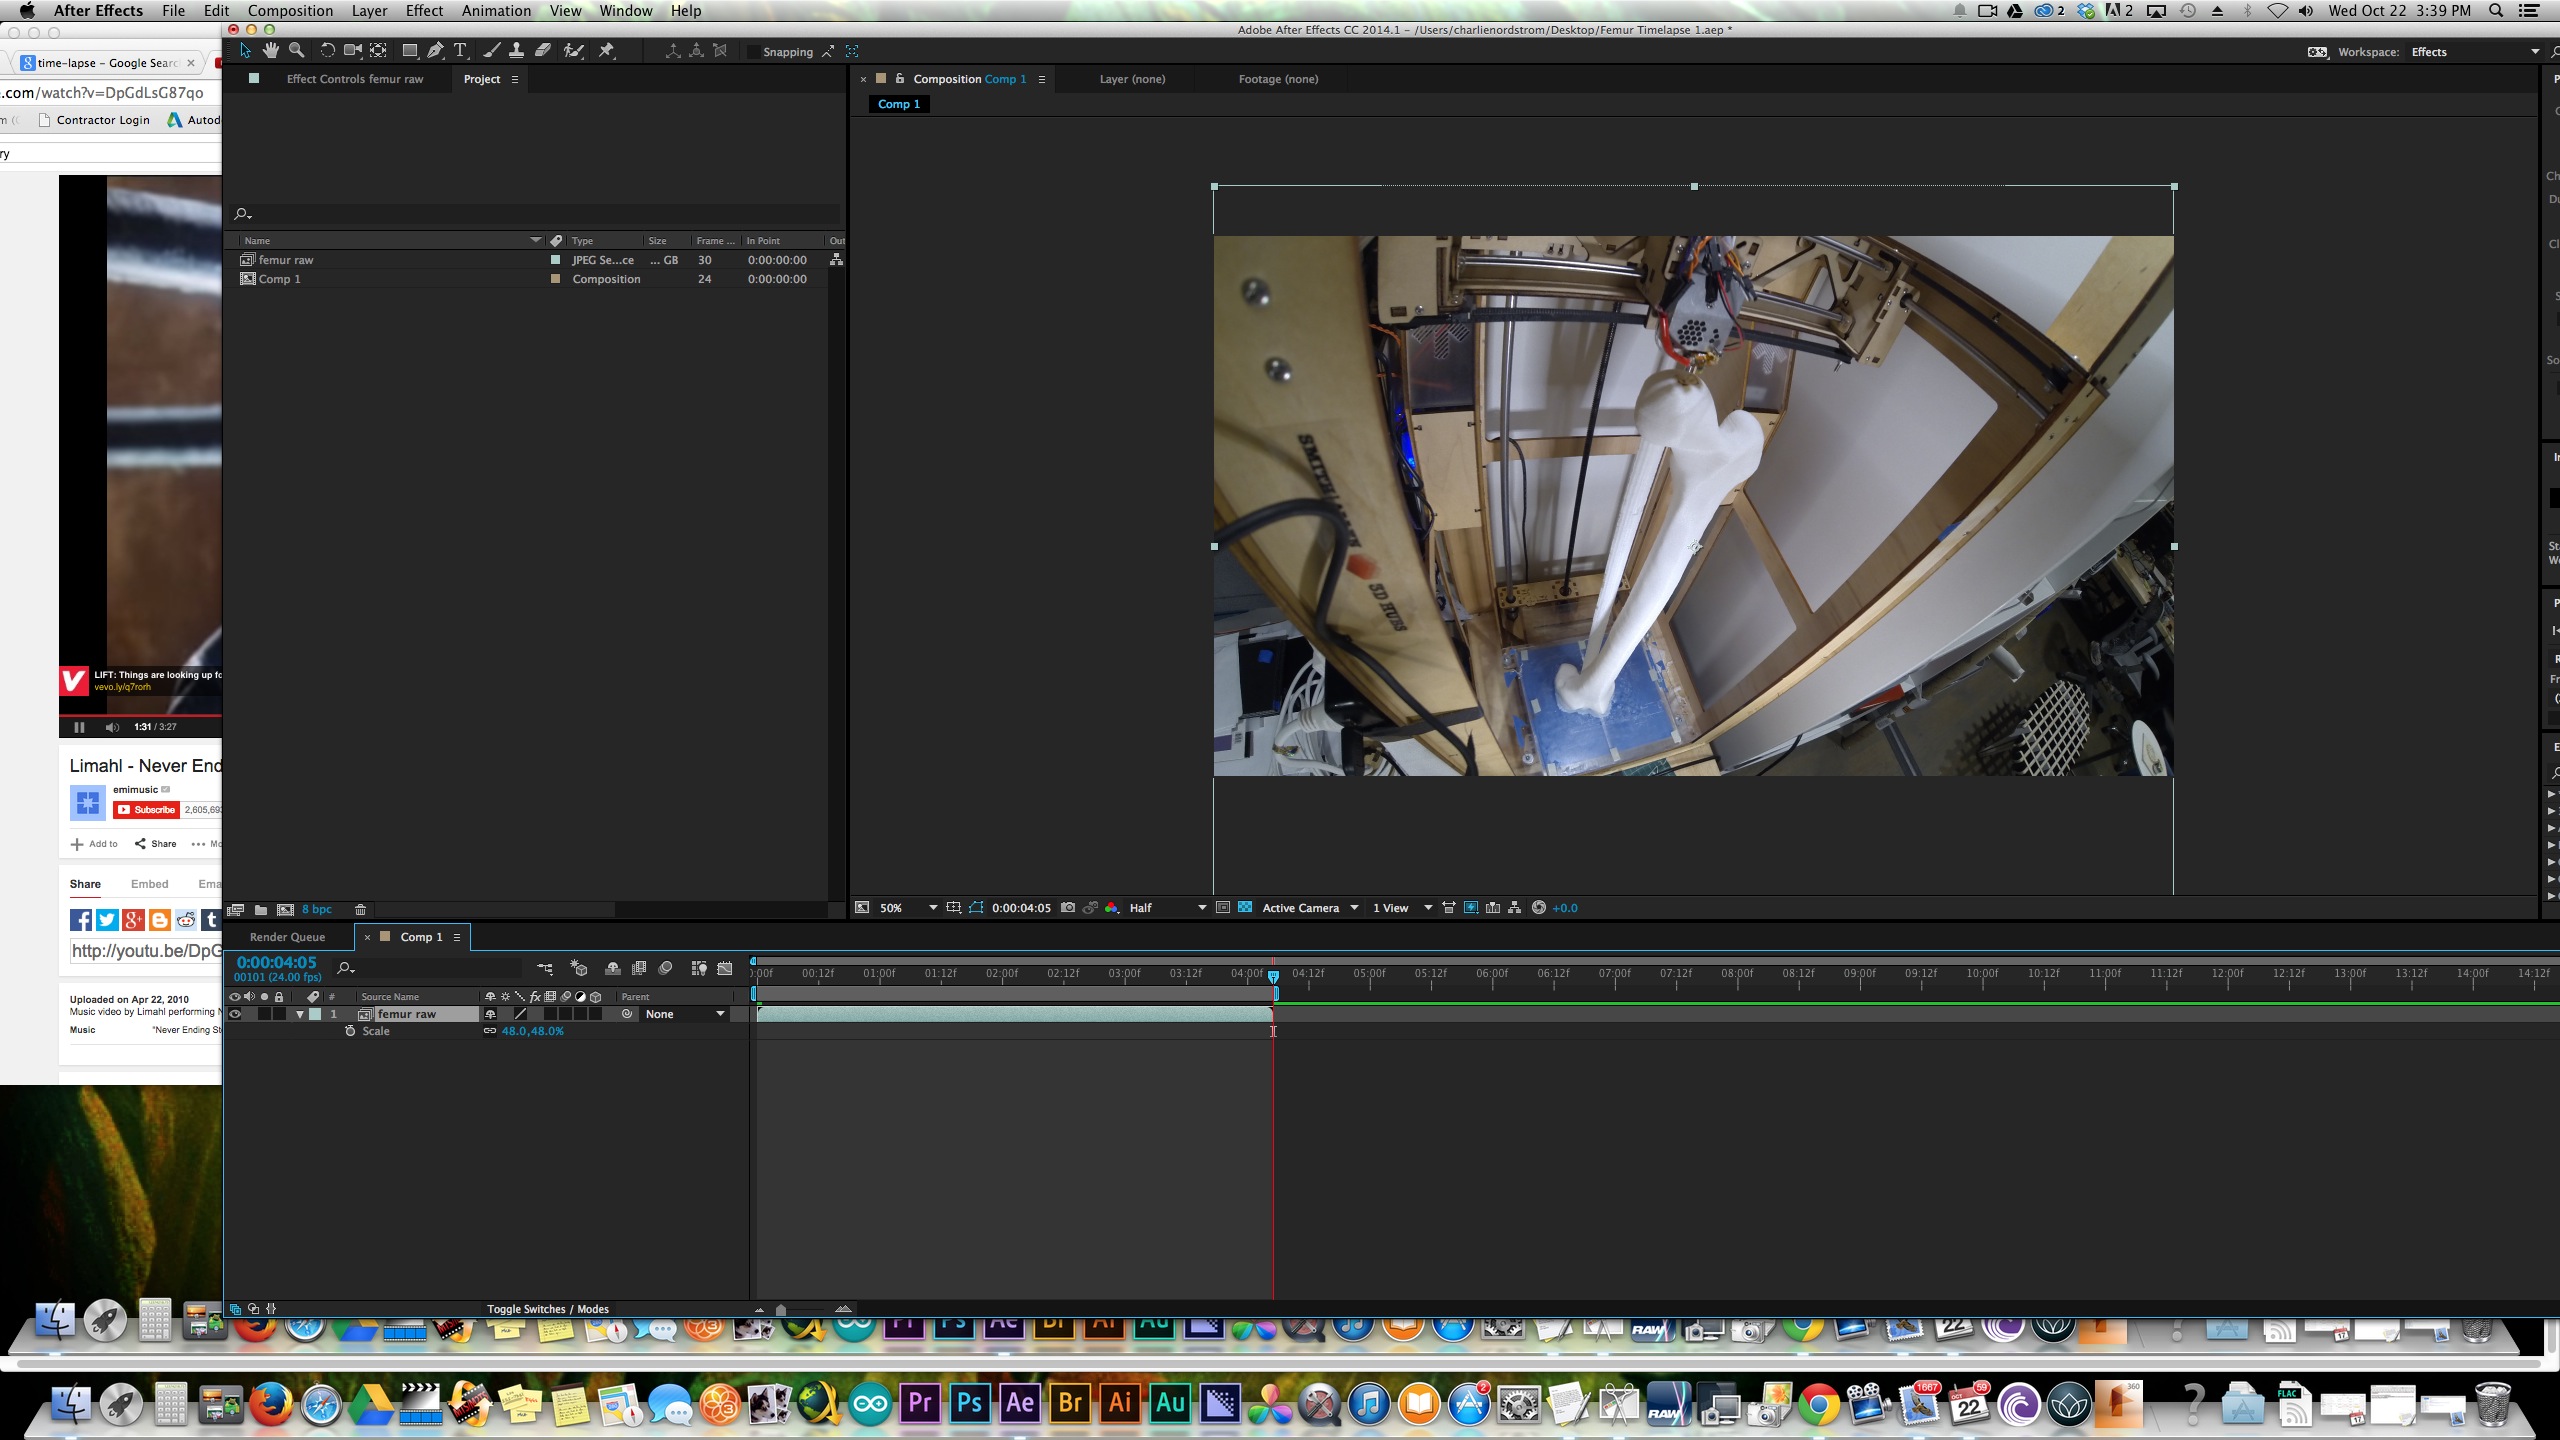Open the Graph Editor icon in timeline
Screen dimensions: 2560x1440
(x=725, y=968)
